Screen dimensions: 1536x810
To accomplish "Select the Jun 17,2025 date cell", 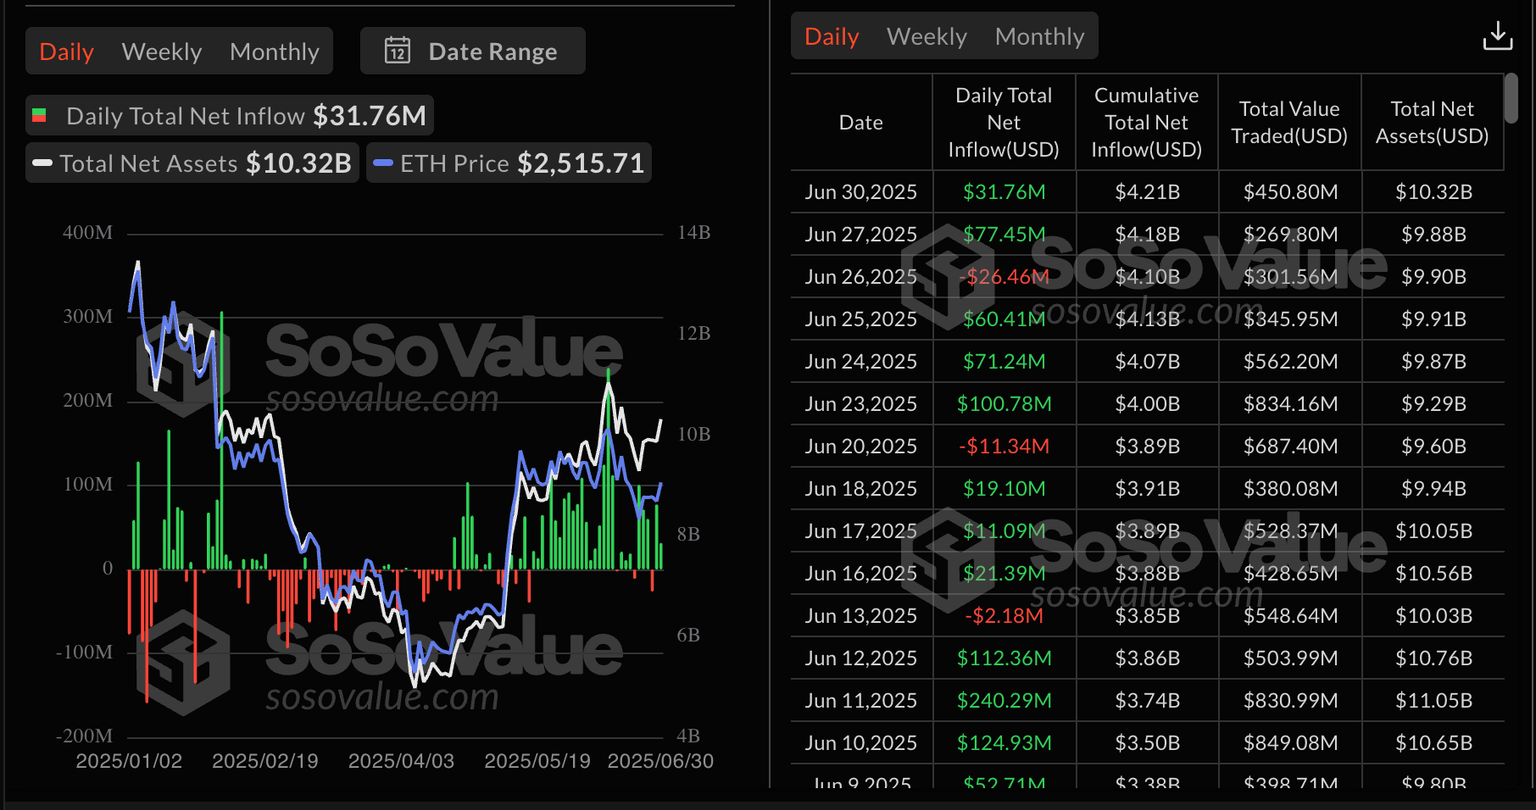I will [861, 531].
